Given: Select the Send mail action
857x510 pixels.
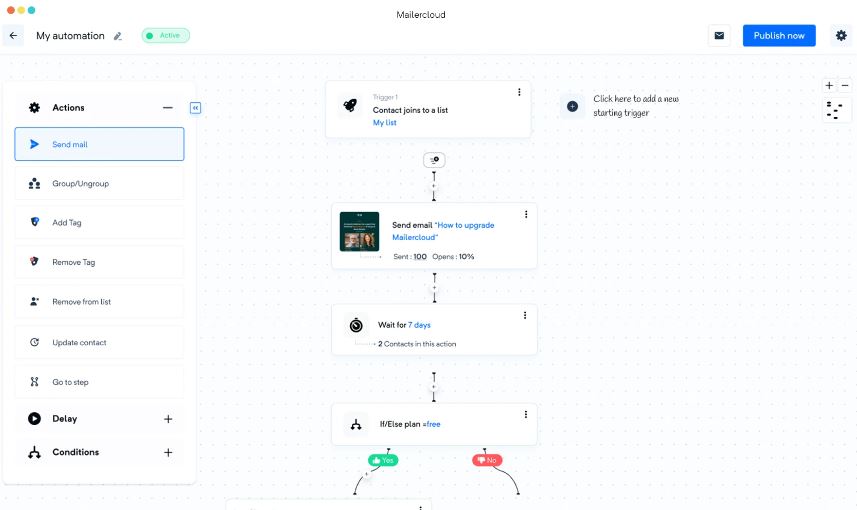Looking at the screenshot, I should point(99,144).
